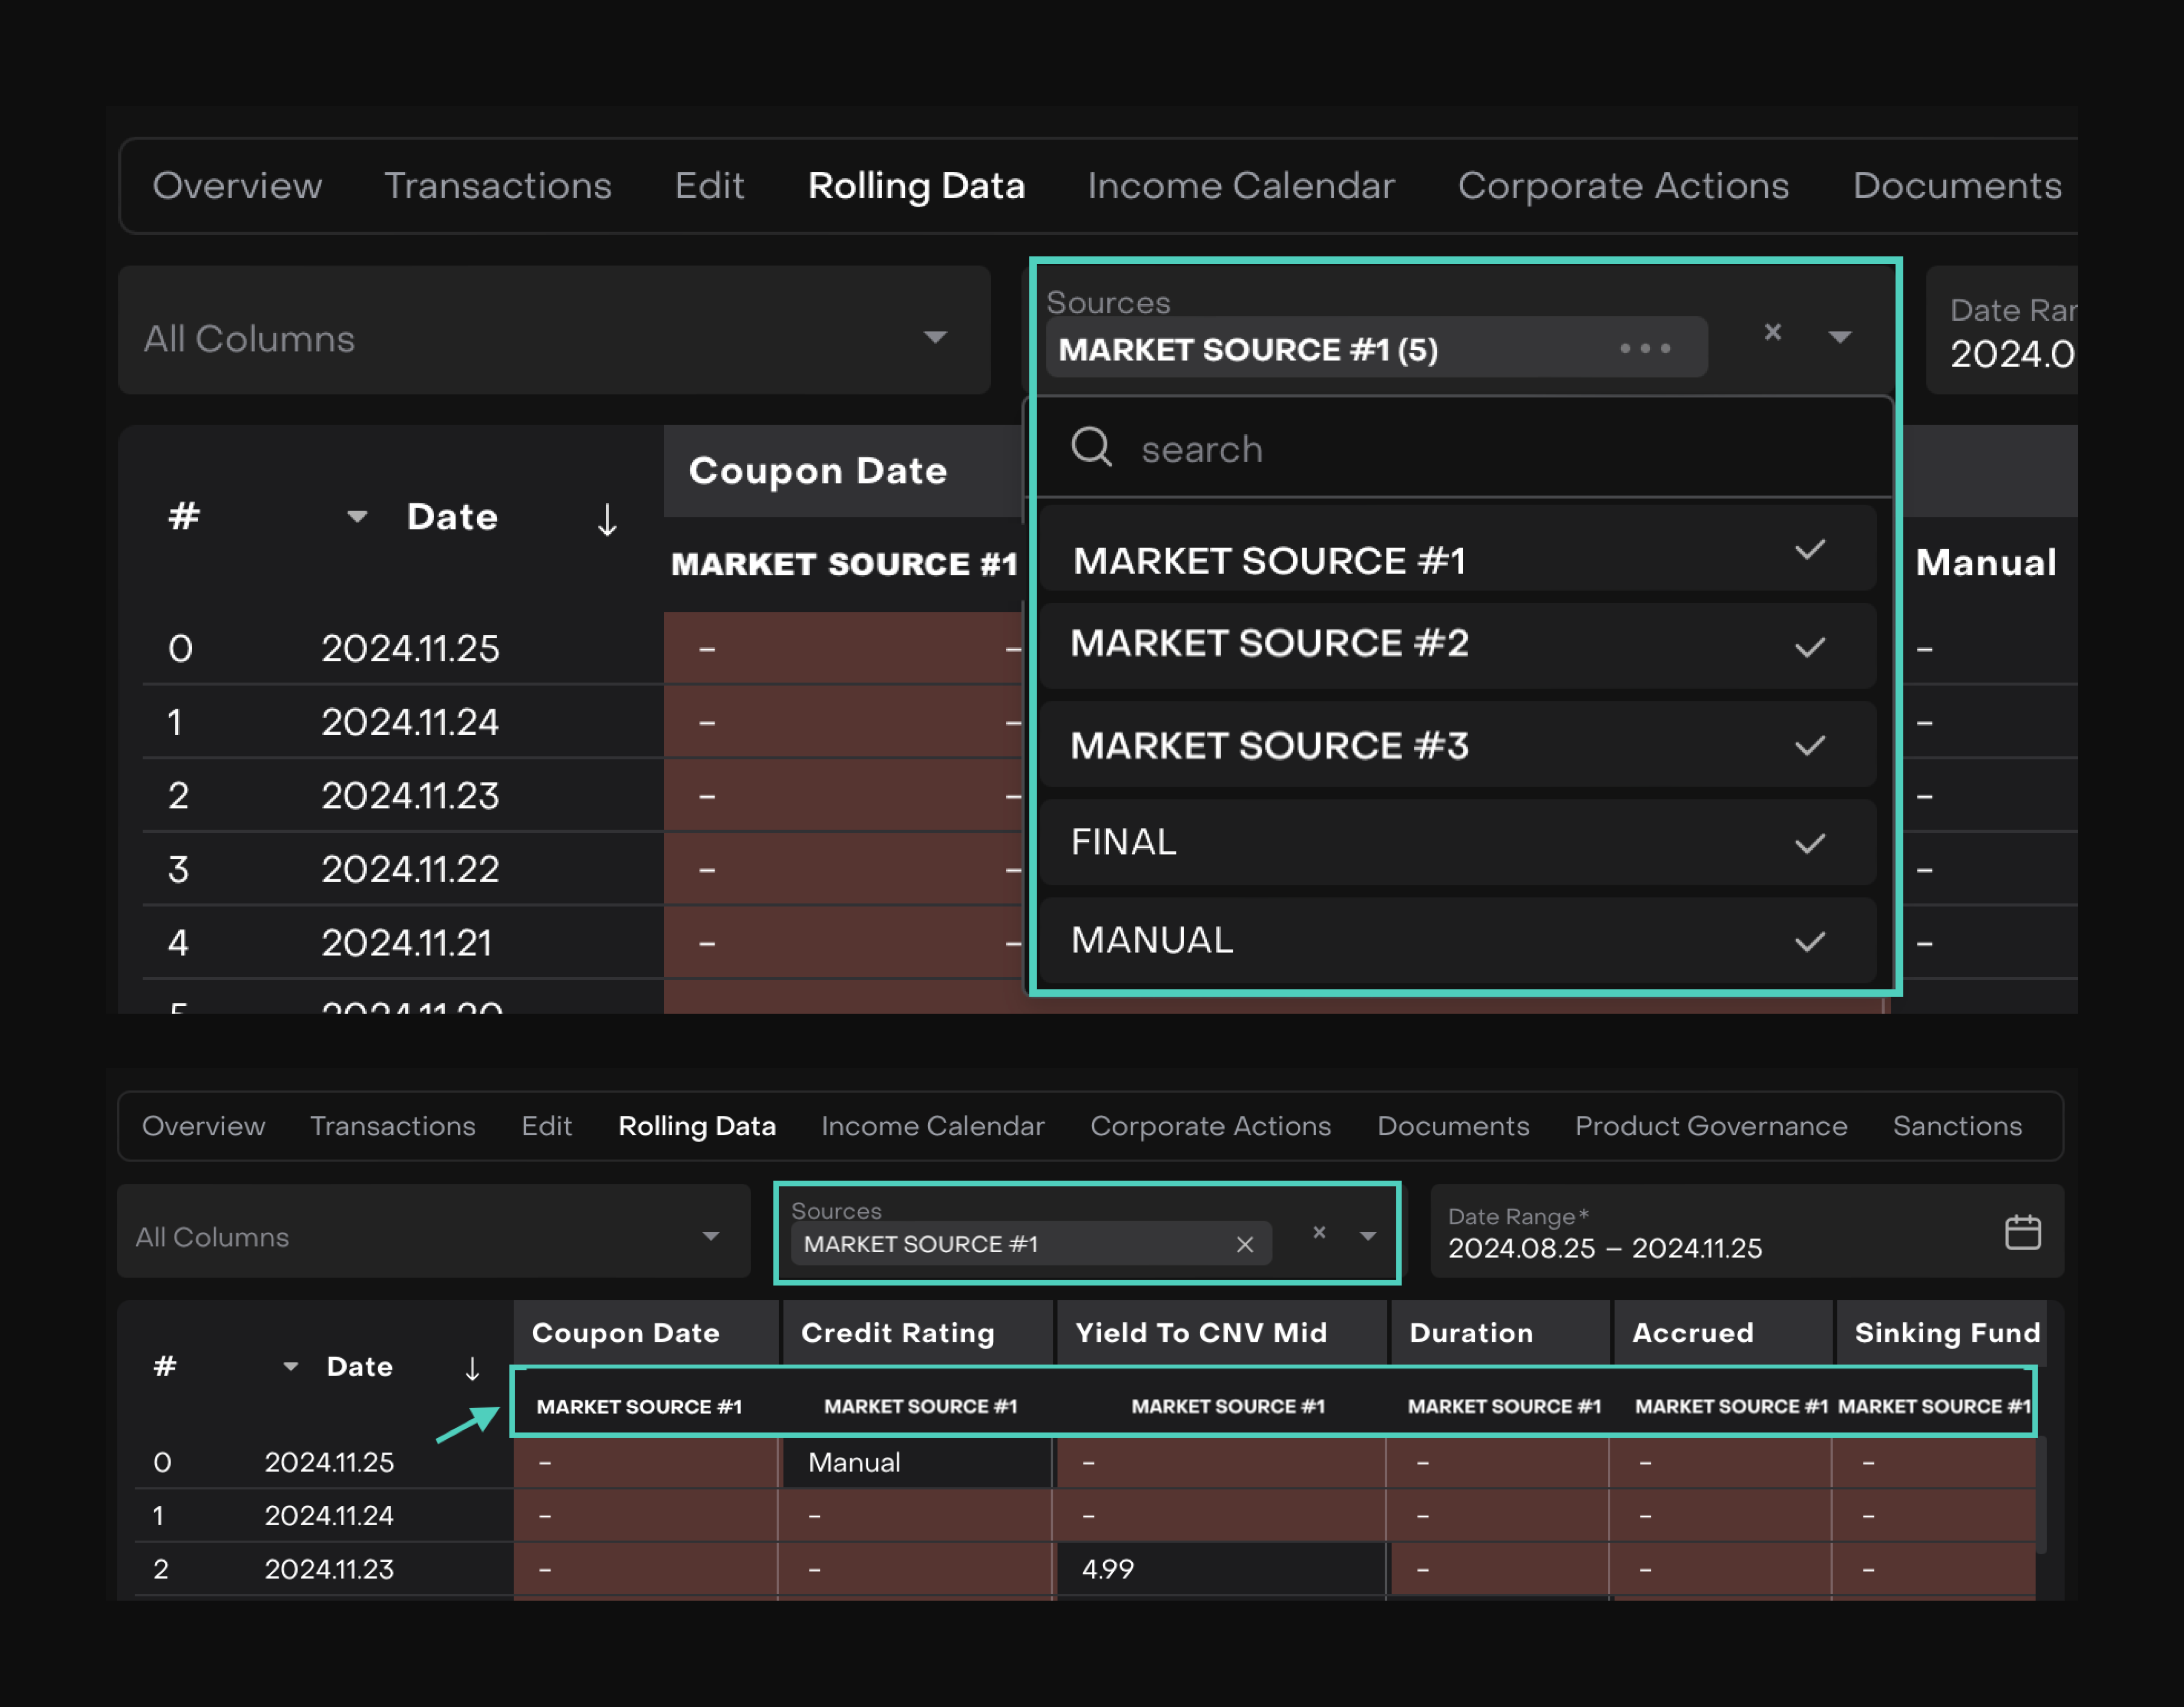Open the # column menu arrow in upper table
The height and width of the screenshot is (1707, 2184).
(357, 517)
